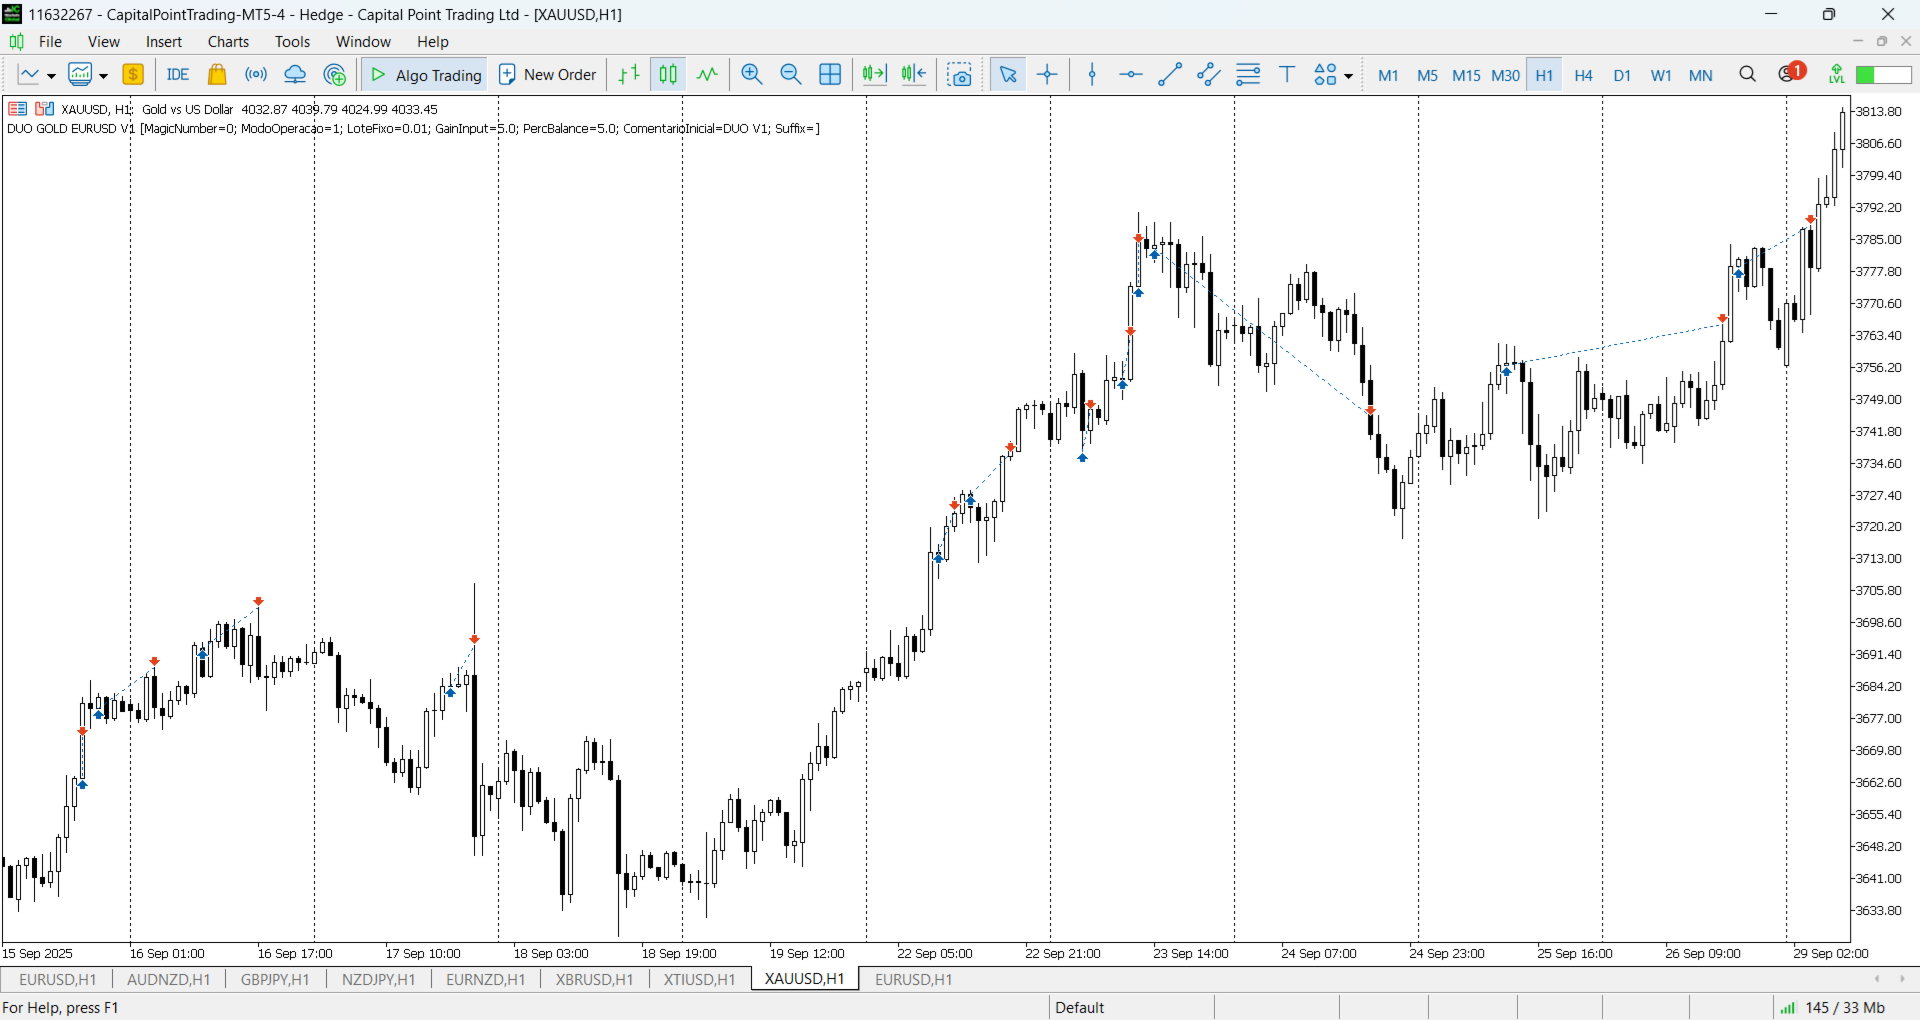Click the copy trading radar icon
Image resolution: width=1920 pixels, height=1020 pixels.
tap(335, 75)
